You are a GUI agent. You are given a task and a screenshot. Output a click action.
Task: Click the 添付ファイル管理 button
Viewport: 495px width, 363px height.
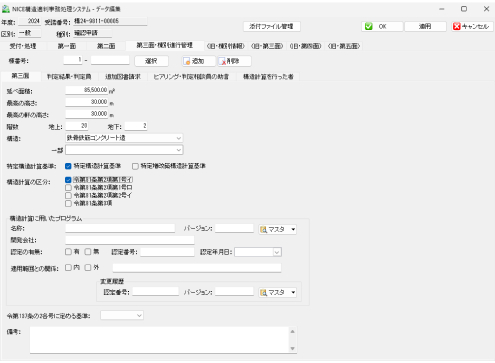(271, 26)
